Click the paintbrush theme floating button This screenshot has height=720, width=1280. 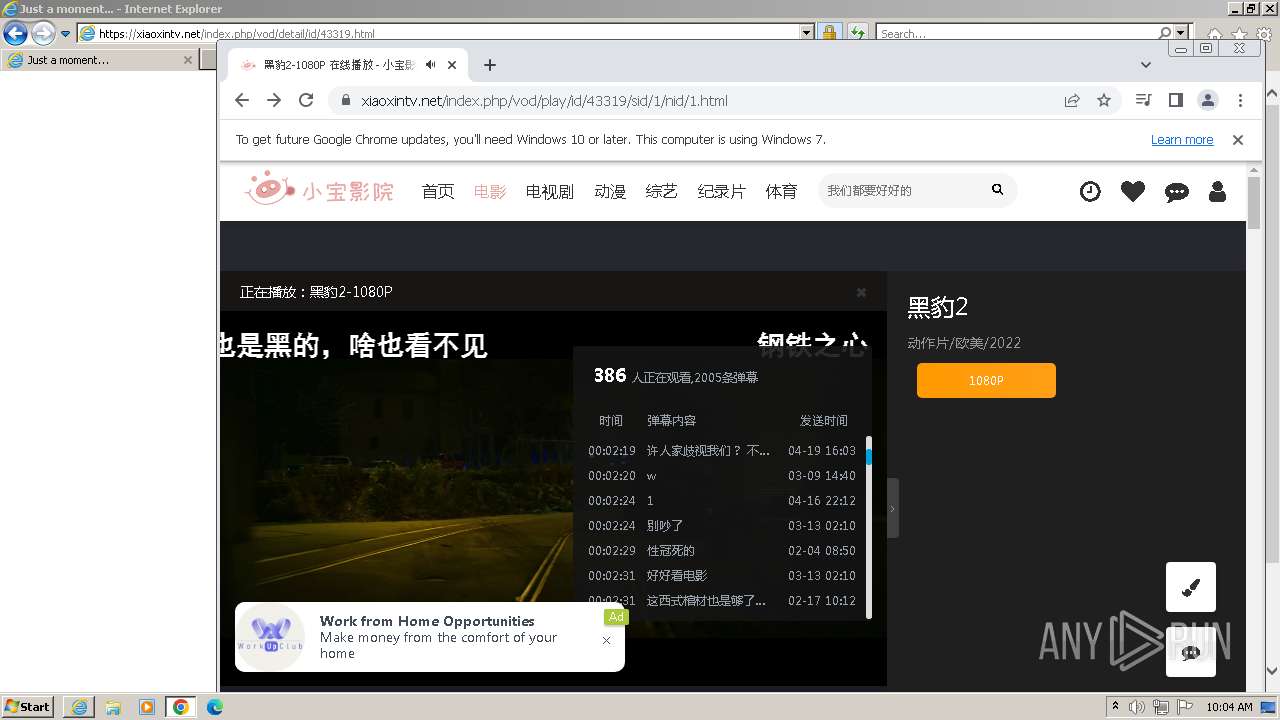click(x=1191, y=587)
